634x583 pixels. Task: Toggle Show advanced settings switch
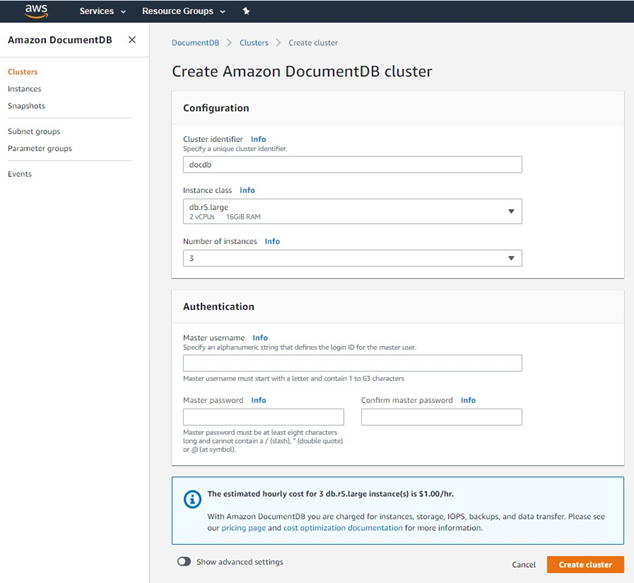(184, 562)
